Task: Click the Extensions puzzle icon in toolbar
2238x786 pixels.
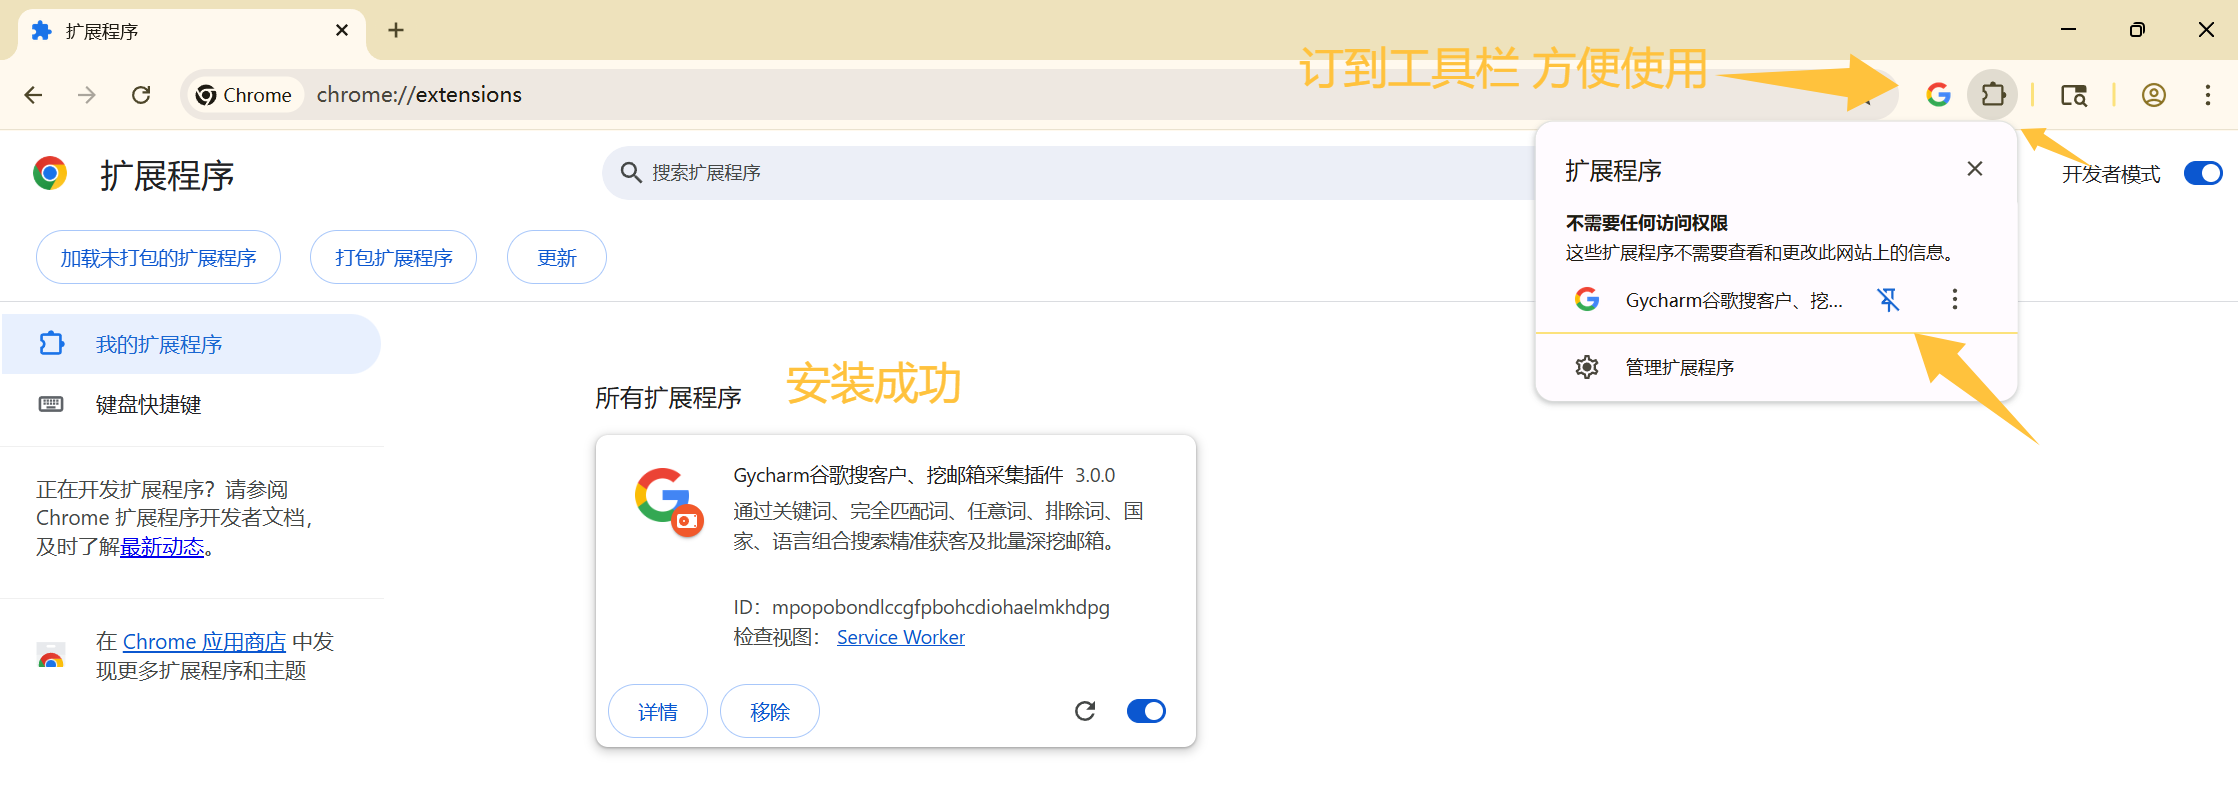Action: pos(1993,95)
